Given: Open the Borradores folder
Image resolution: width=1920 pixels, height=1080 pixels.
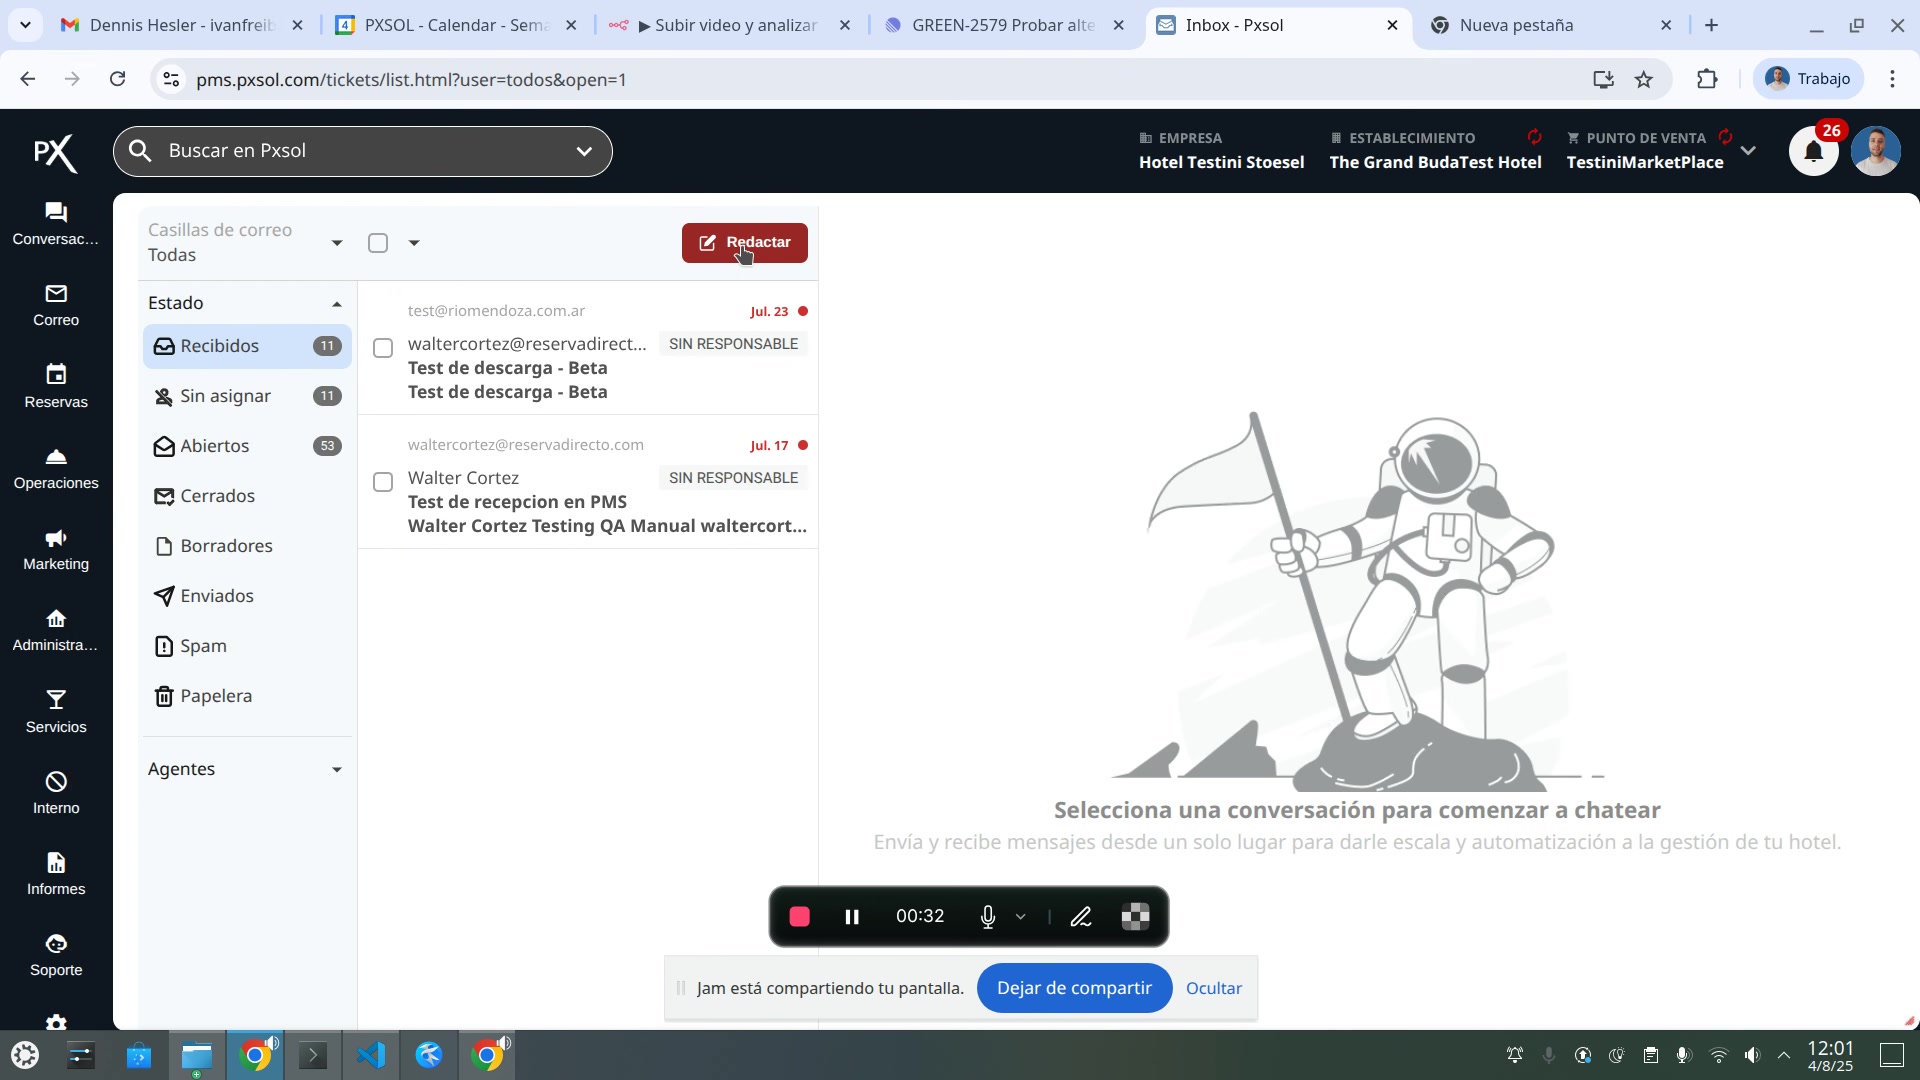Looking at the screenshot, I should click(226, 546).
